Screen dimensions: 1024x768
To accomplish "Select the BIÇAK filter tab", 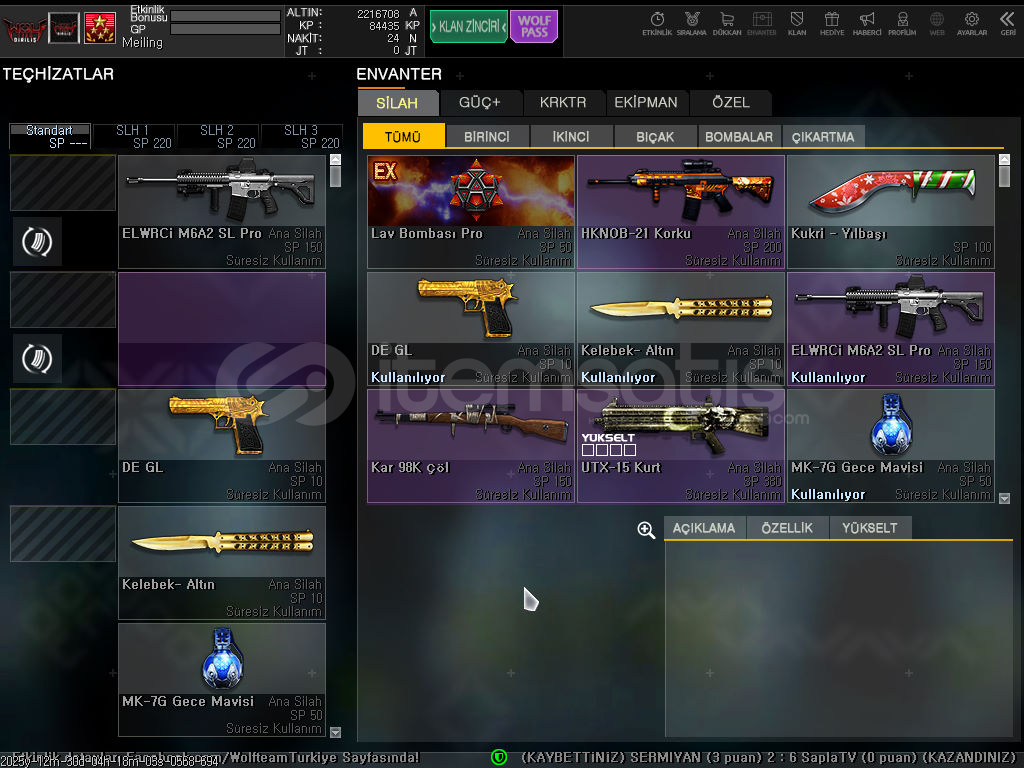I will [x=655, y=136].
